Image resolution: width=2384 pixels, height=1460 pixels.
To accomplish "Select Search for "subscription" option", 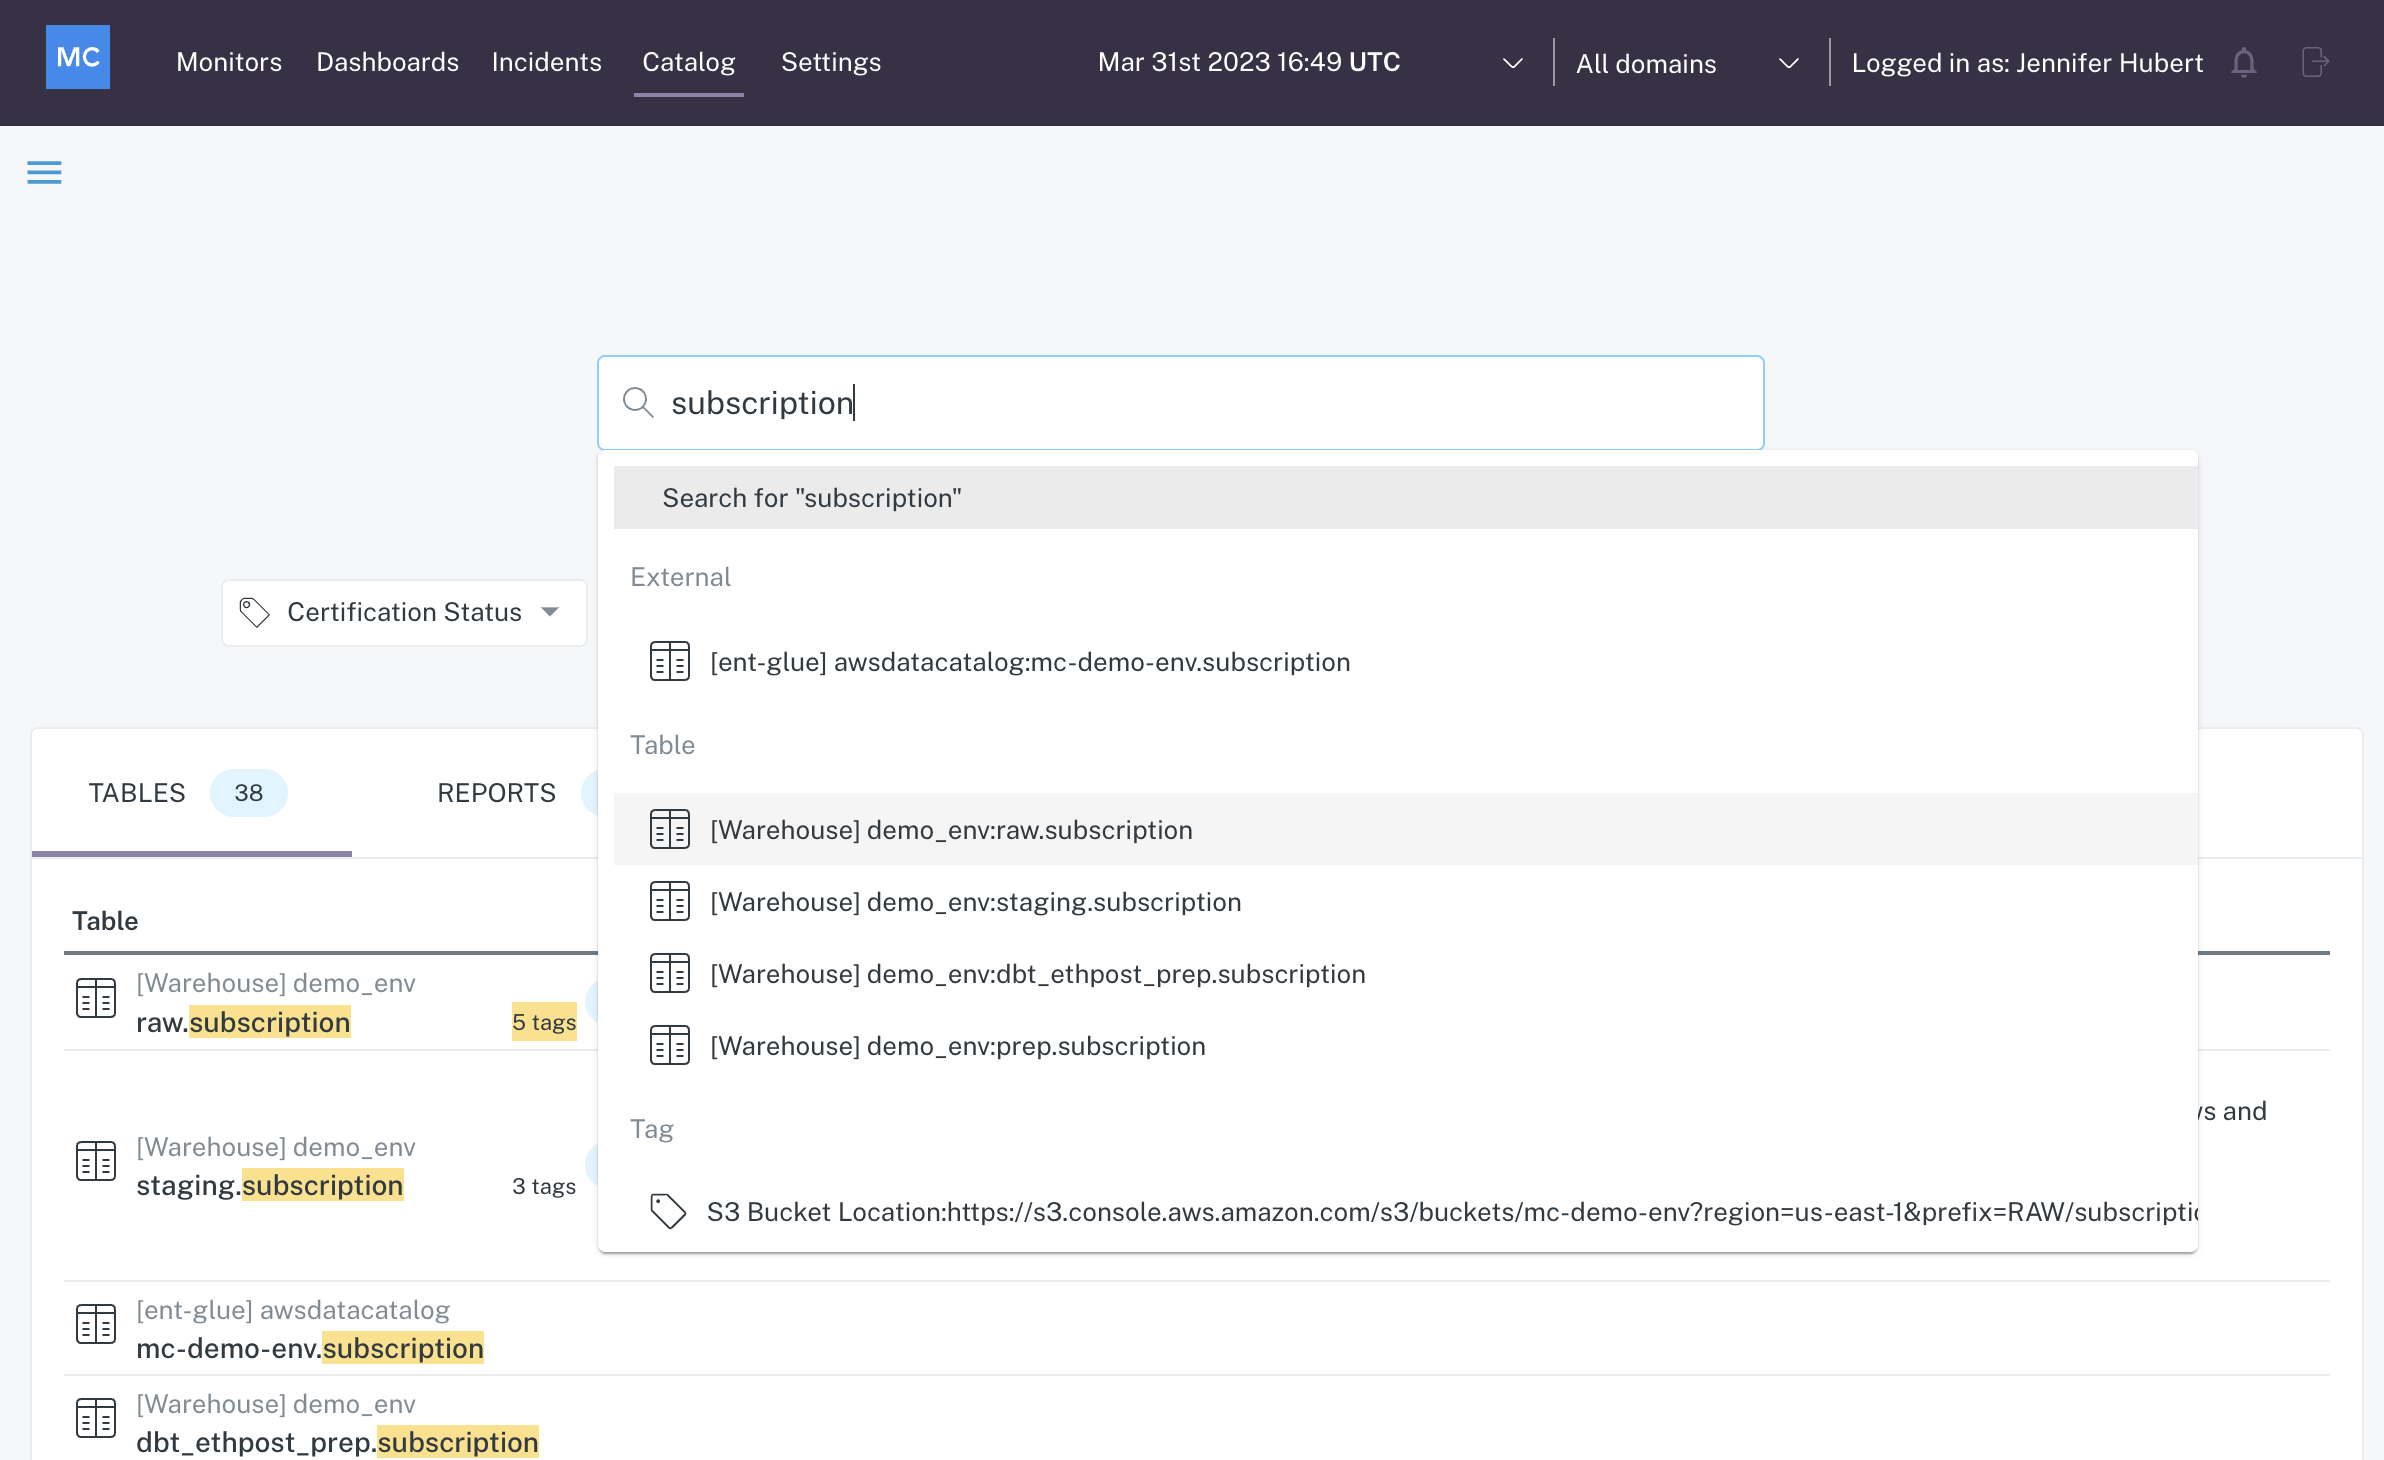I will pos(811,498).
